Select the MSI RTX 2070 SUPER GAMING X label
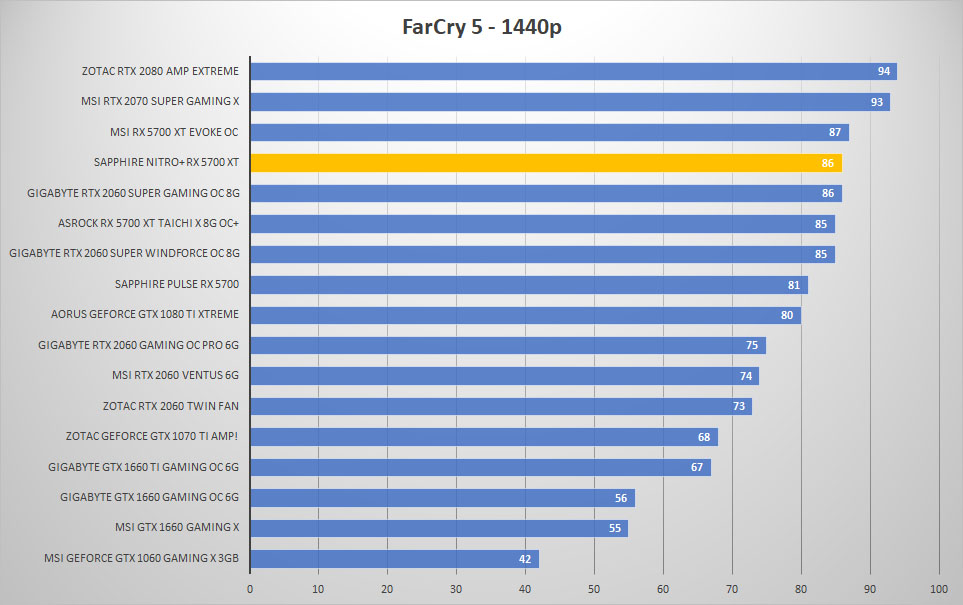 pyautogui.click(x=160, y=101)
